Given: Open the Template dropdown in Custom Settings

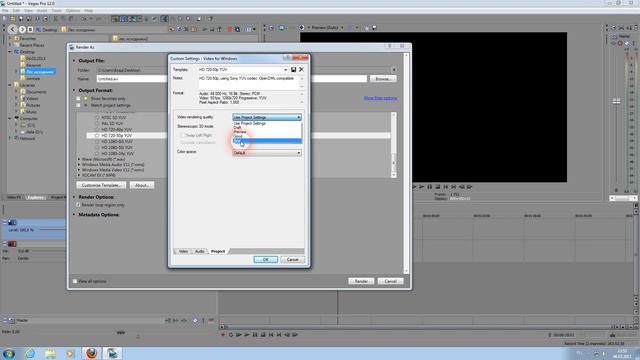Looking at the screenshot, I should pos(286,70).
